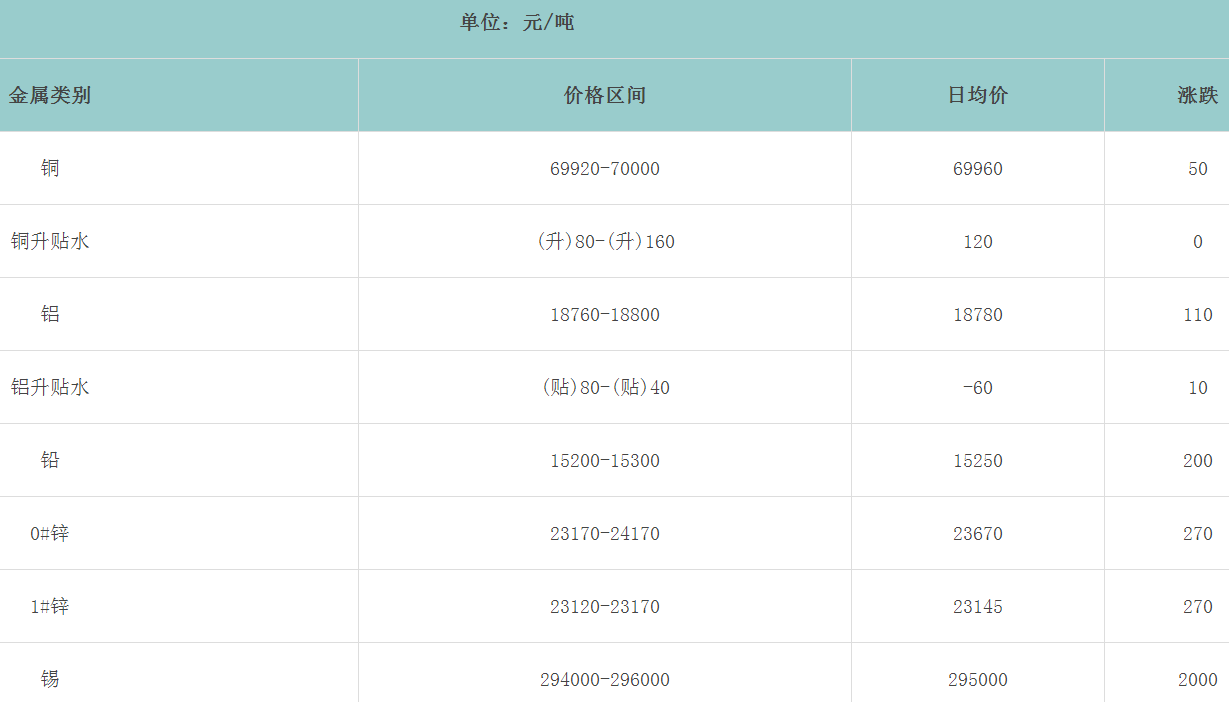Click the 铝升贴水 row label
The height and width of the screenshot is (702, 1229).
pos(50,388)
